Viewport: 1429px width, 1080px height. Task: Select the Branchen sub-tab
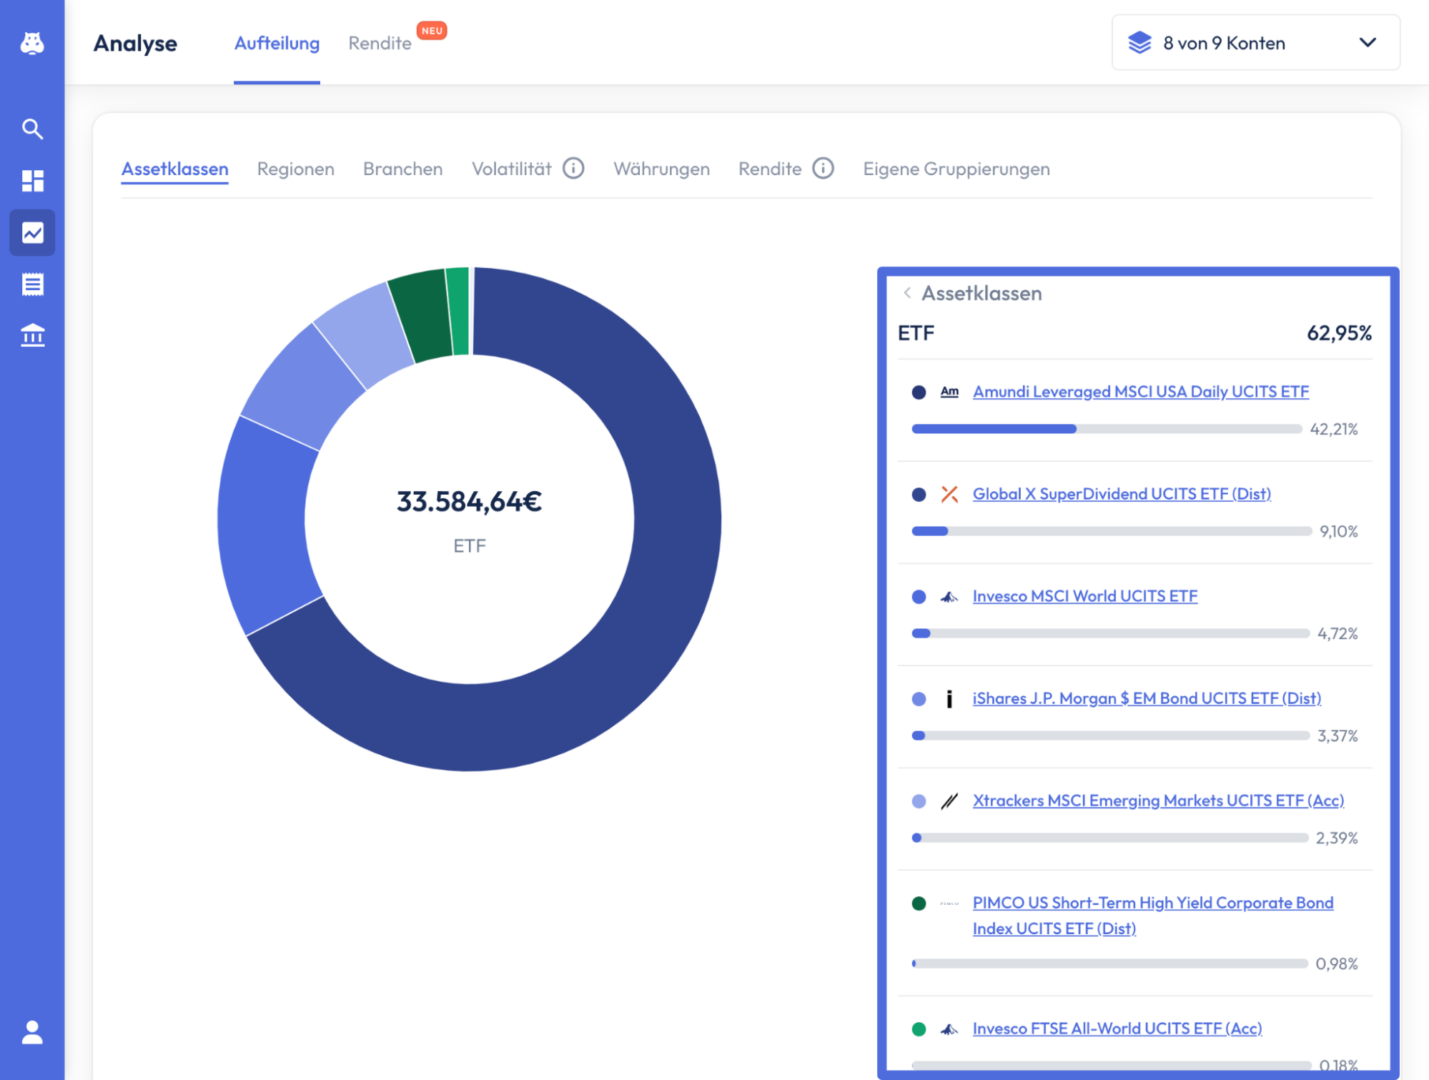click(x=403, y=169)
